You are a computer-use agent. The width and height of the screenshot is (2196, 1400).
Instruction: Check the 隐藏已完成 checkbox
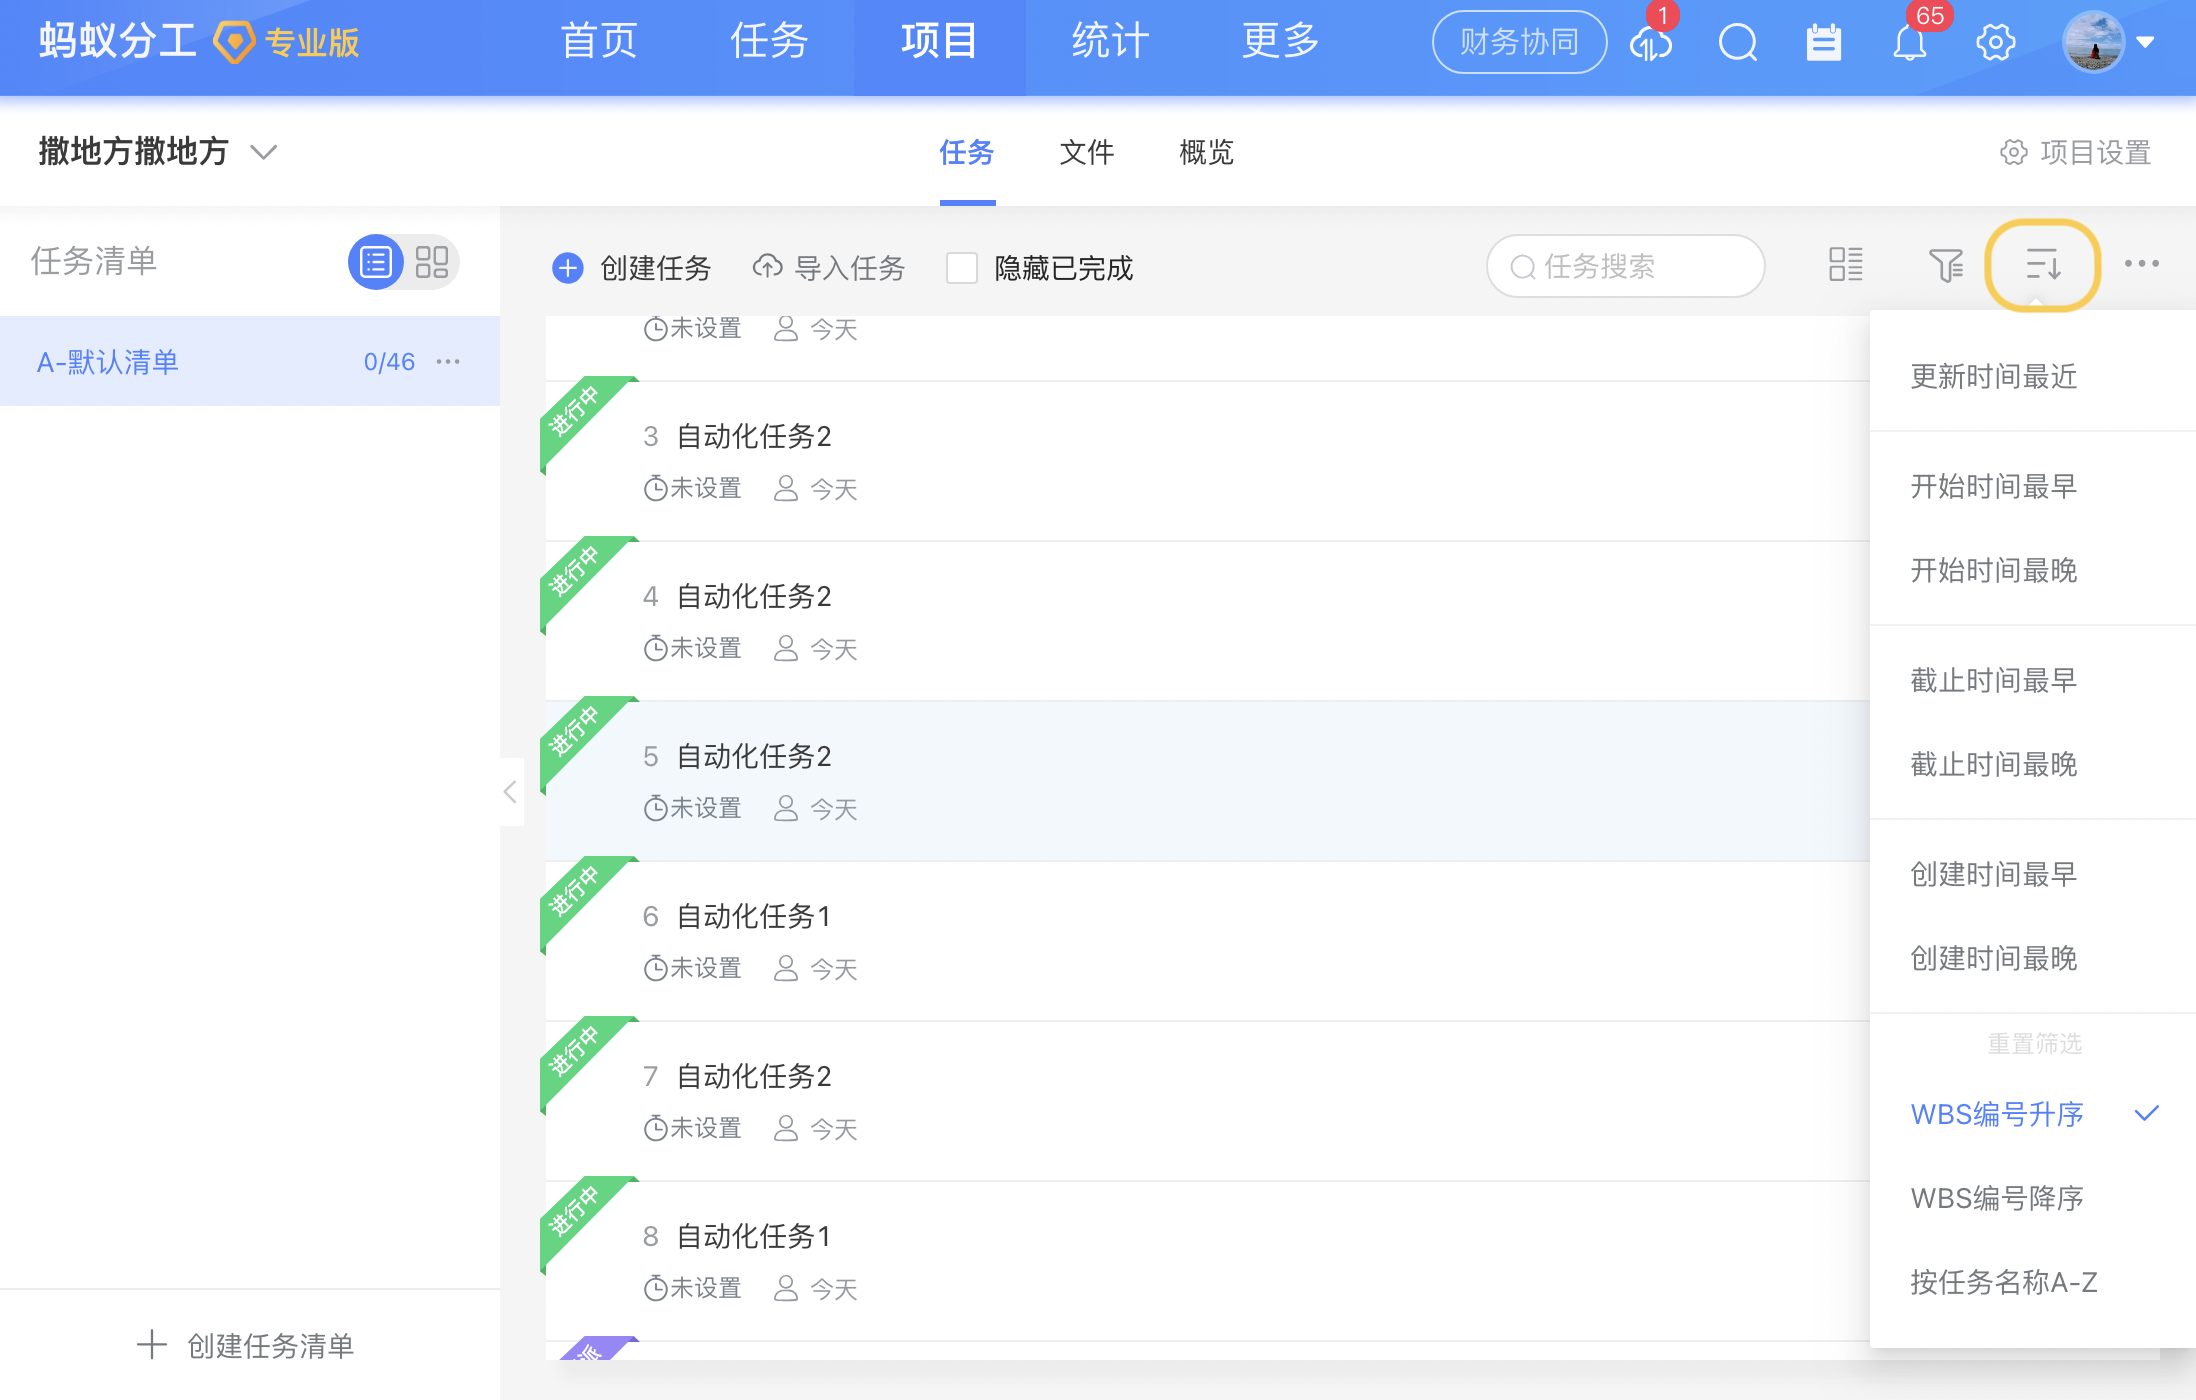[x=962, y=268]
